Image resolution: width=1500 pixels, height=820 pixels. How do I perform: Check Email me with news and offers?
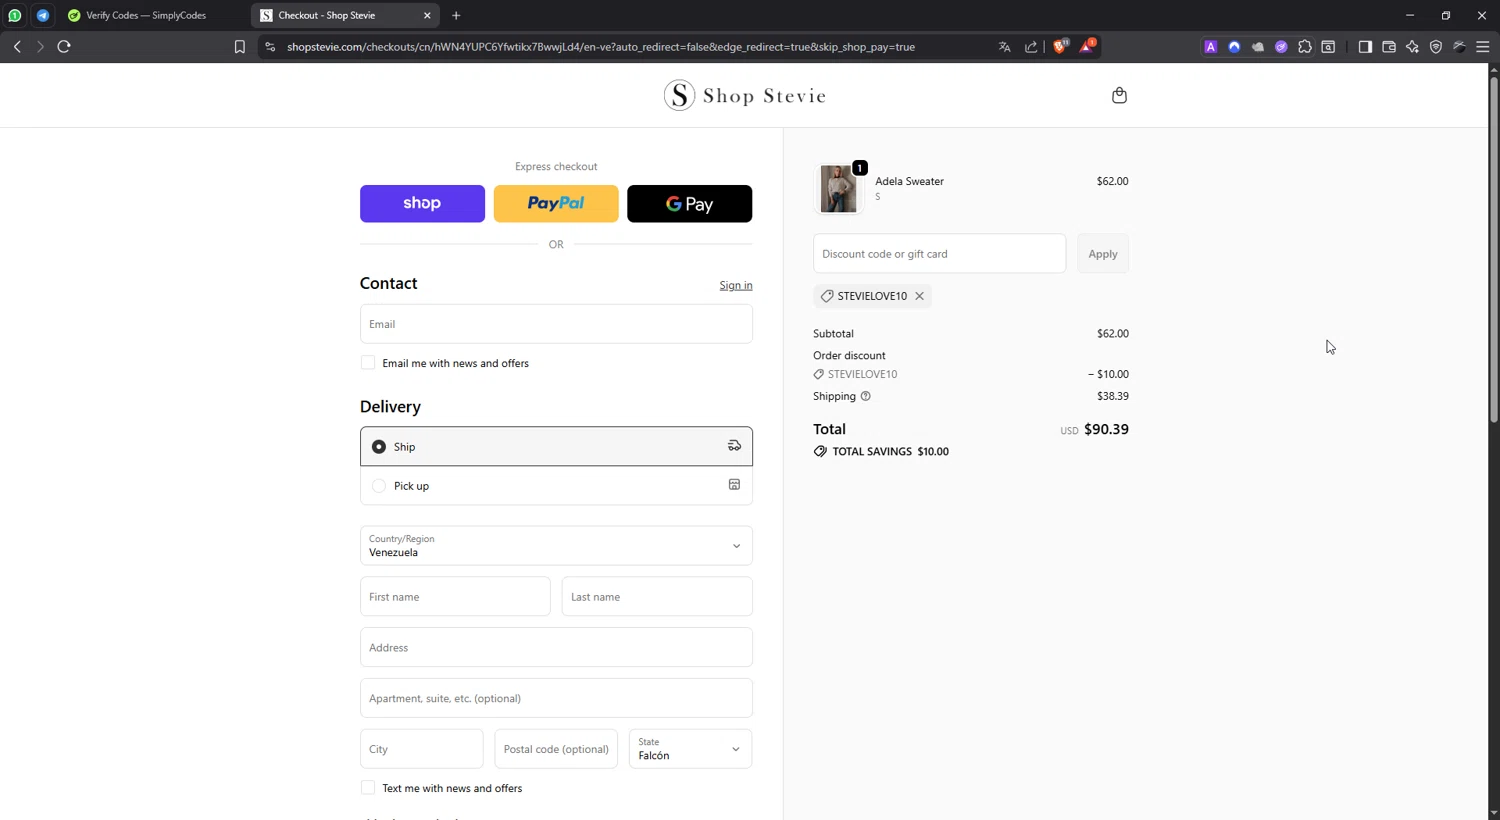tap(368, 363)
